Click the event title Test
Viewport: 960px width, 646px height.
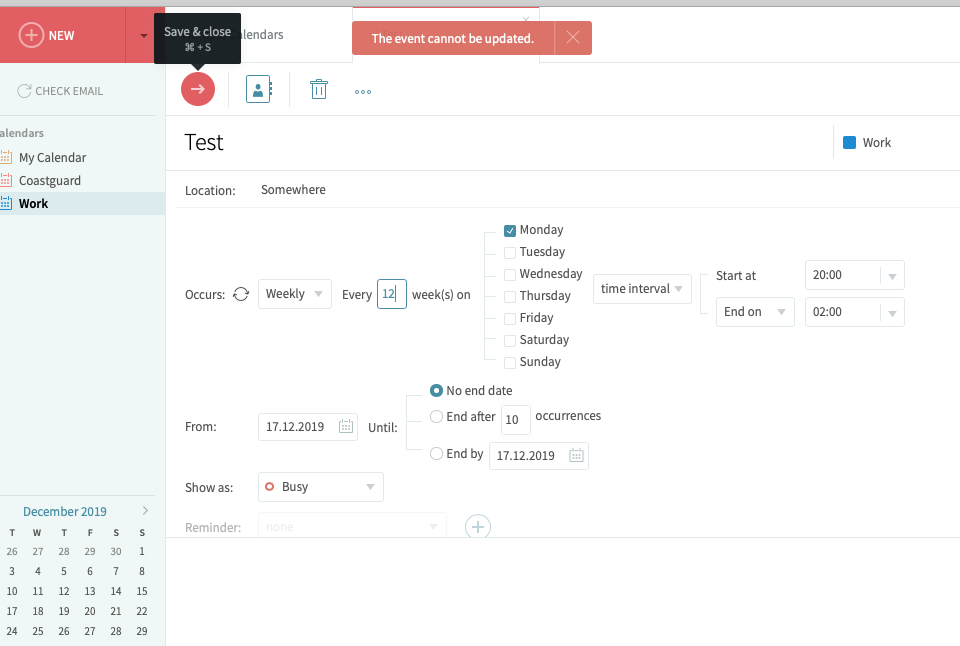(x=204, y=143)
